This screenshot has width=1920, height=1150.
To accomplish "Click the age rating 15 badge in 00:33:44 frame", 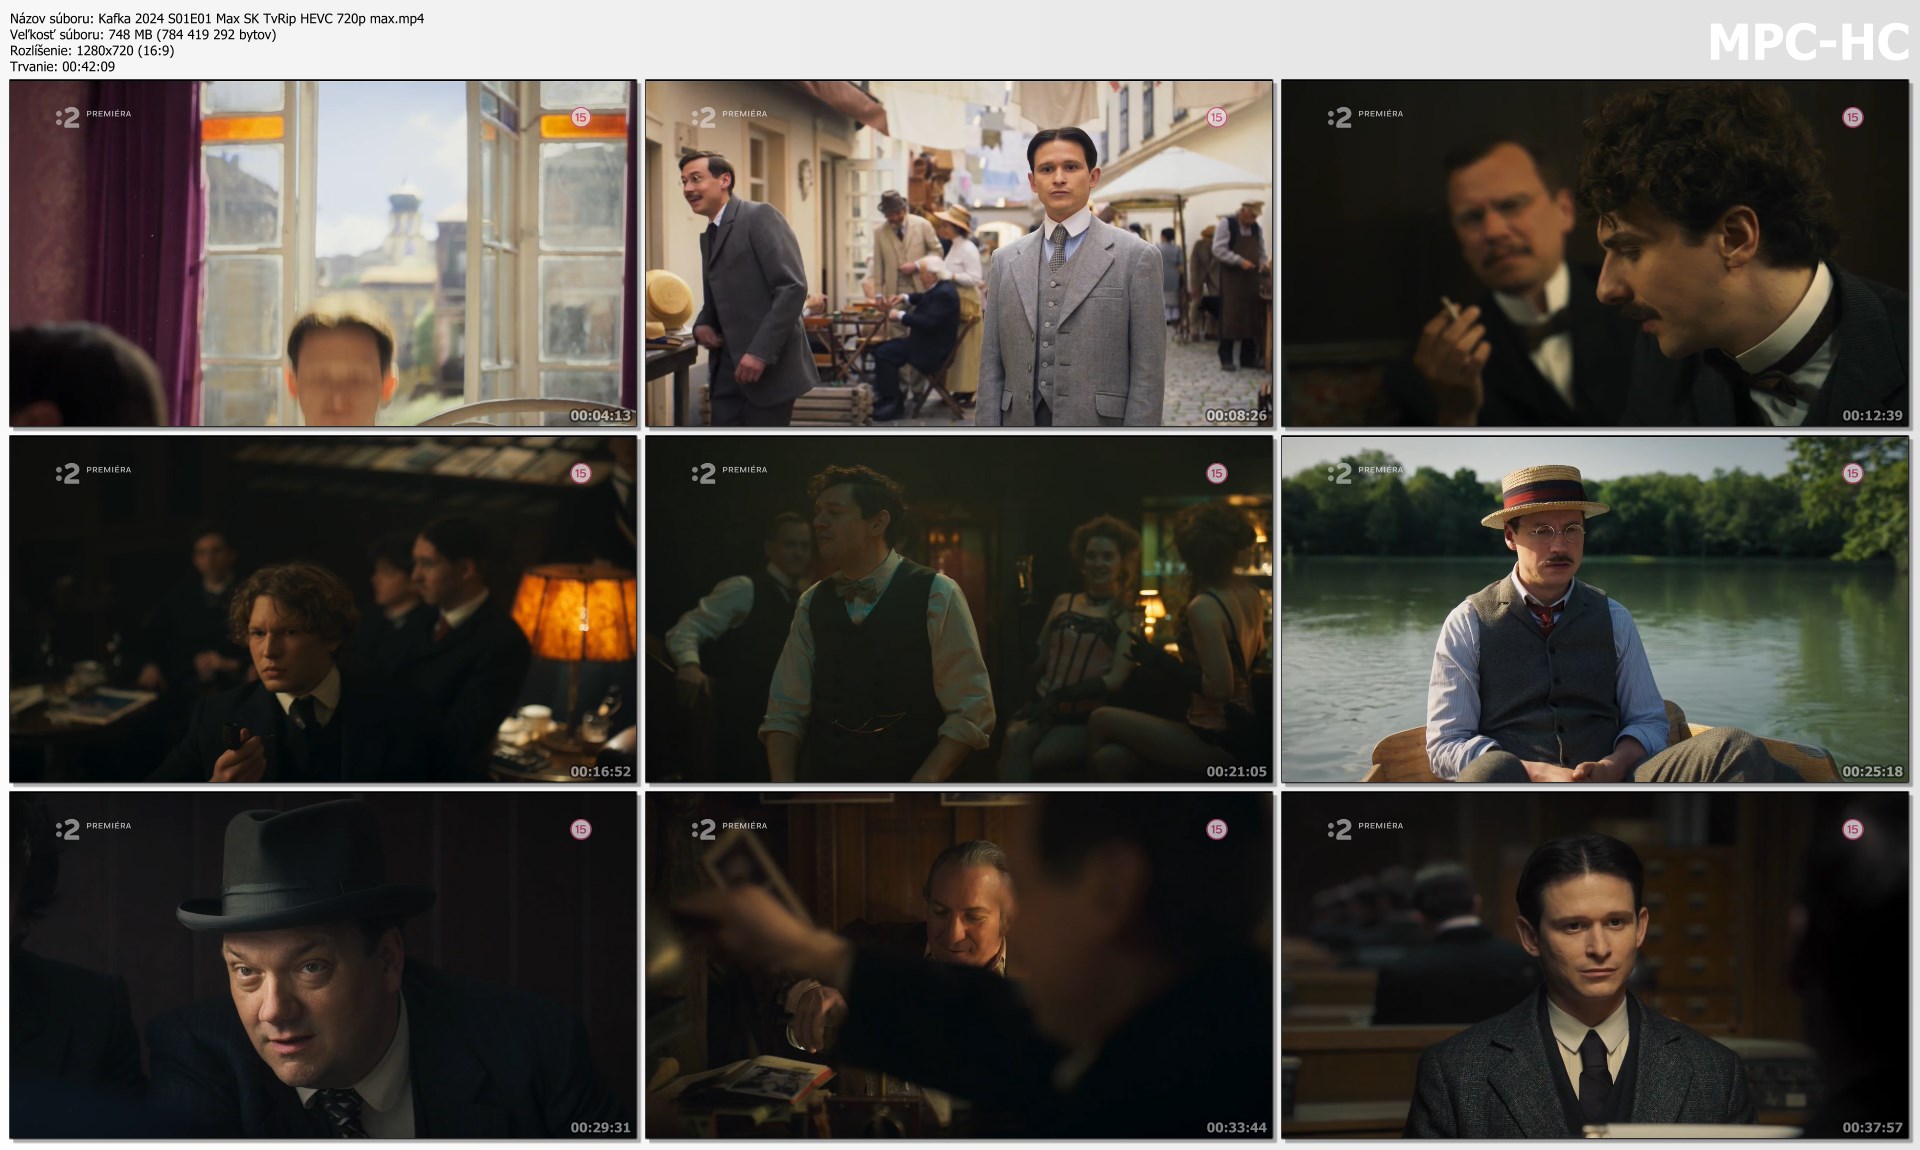I will coord(1216,829).
